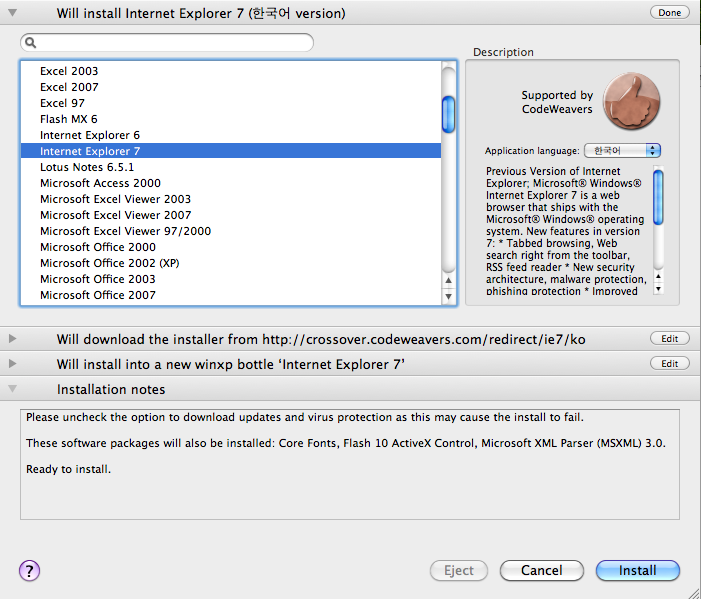Expand the 'Will install into a new winxp bottle' section
The width and height of the screenshot is (701, 599).
point(13,363)
